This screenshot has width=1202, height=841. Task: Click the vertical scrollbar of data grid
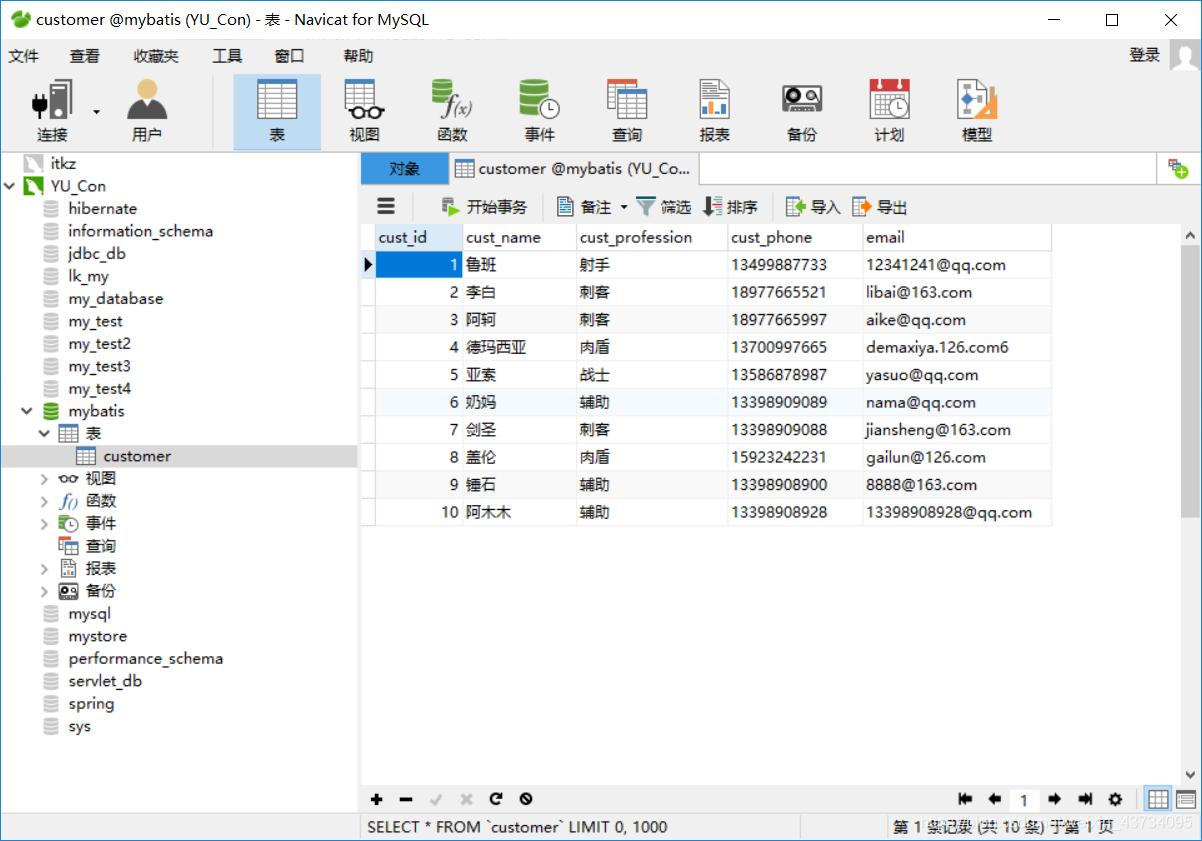tap(1190, 382)
